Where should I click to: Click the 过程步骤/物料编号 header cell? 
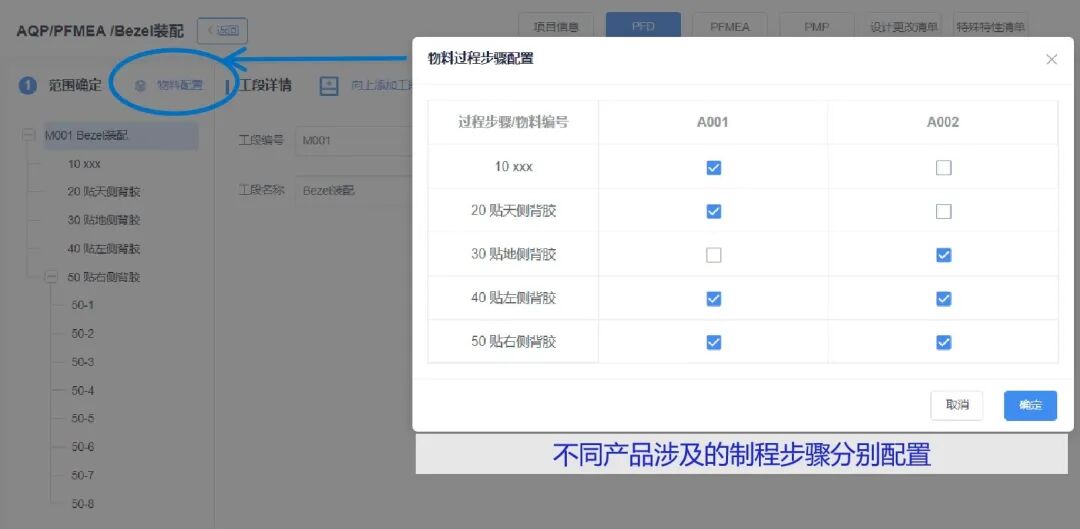pos(513,123)
